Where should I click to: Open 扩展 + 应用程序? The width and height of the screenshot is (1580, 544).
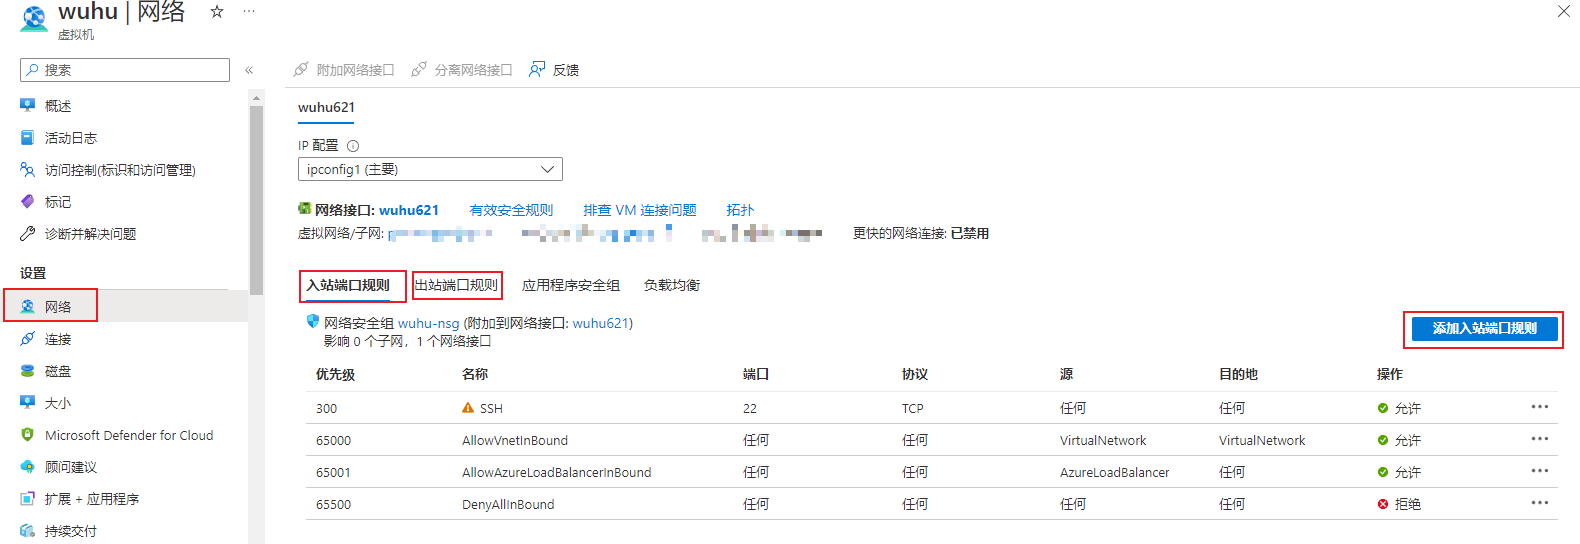(91, 499)
